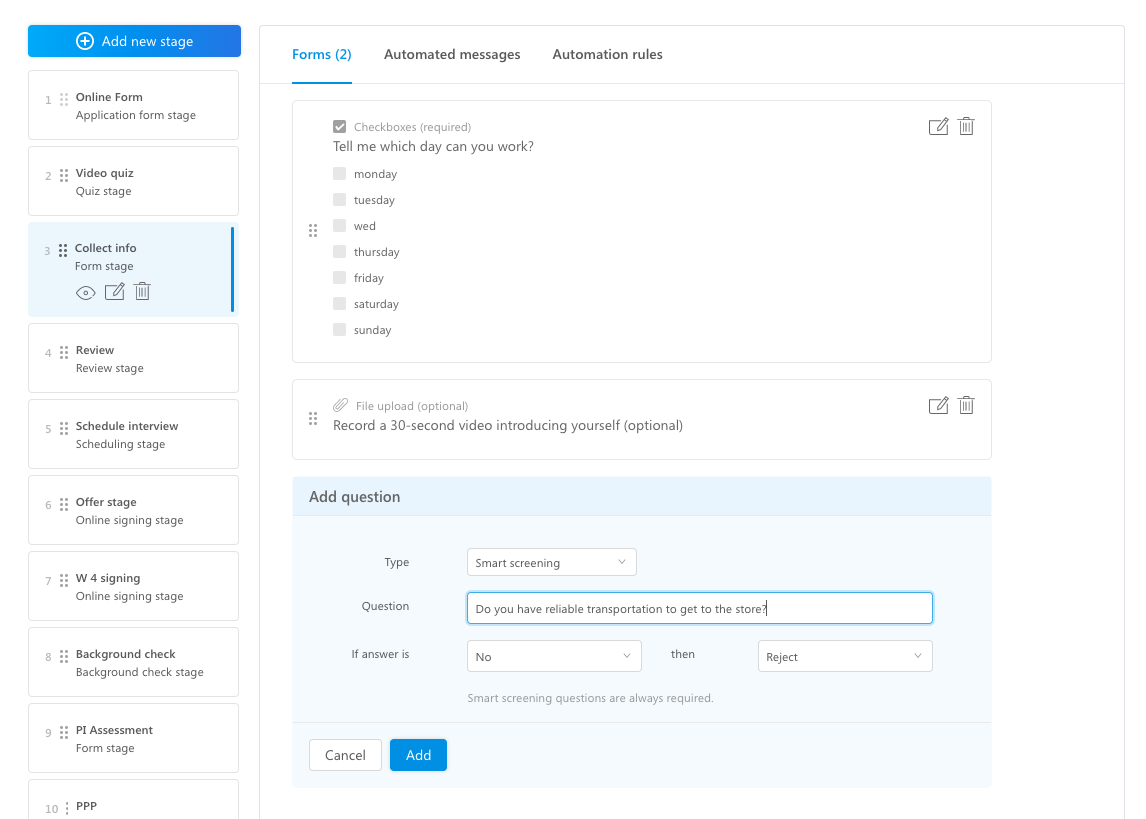Click into the Question text field

[x=699, y=608]
